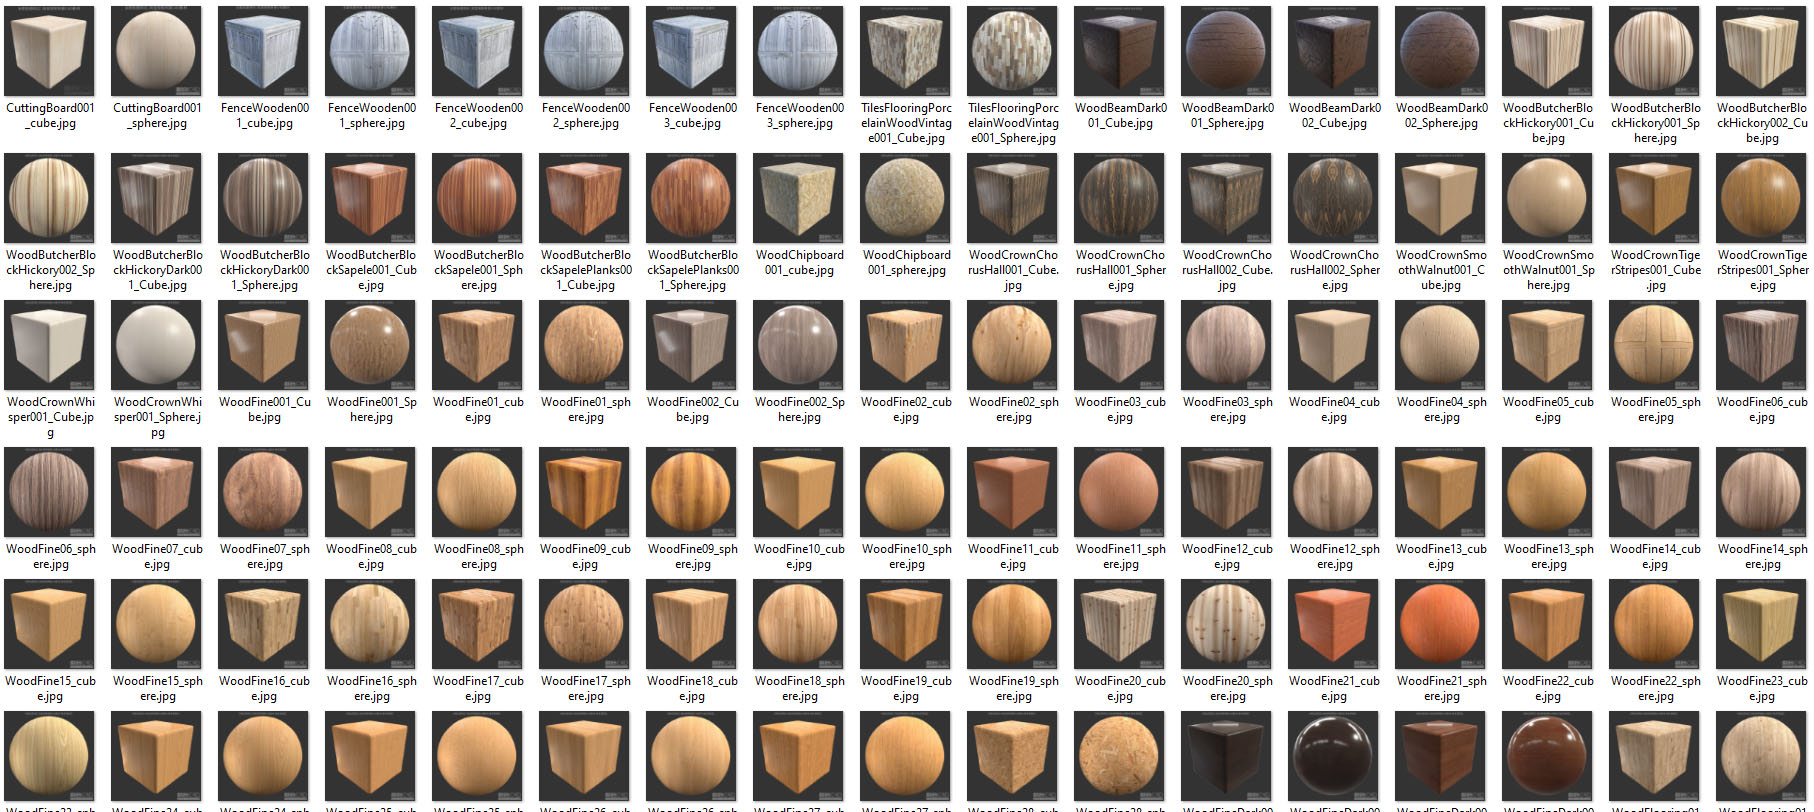1814x812 pixels.
Task: Open the WoodChipboard001_cube.jpg image
Action: 799,198
